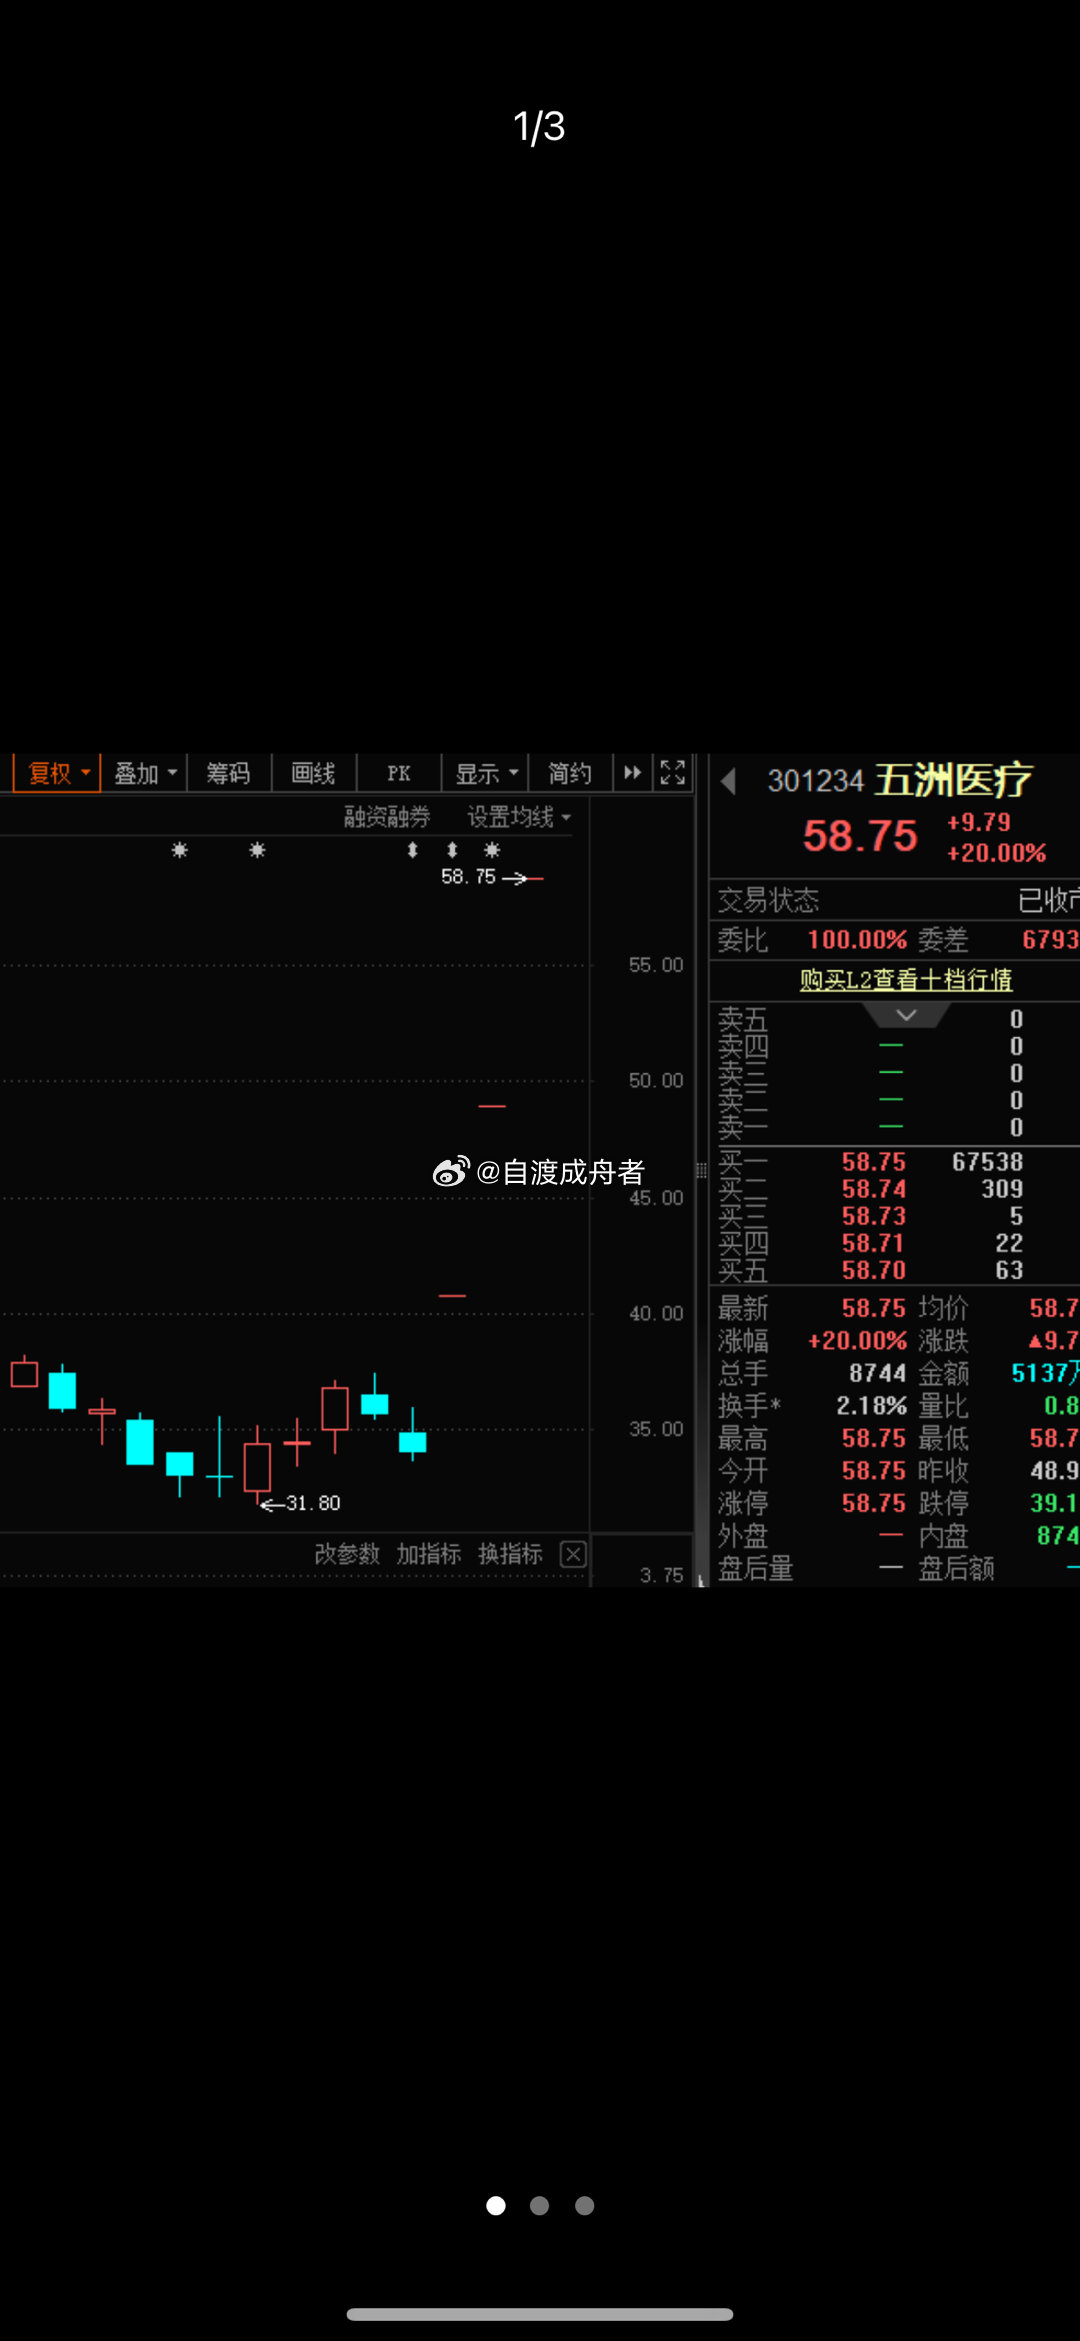Click 改参数 button
This screenshot has height=2341, width=1080.
pos(347,1554)
